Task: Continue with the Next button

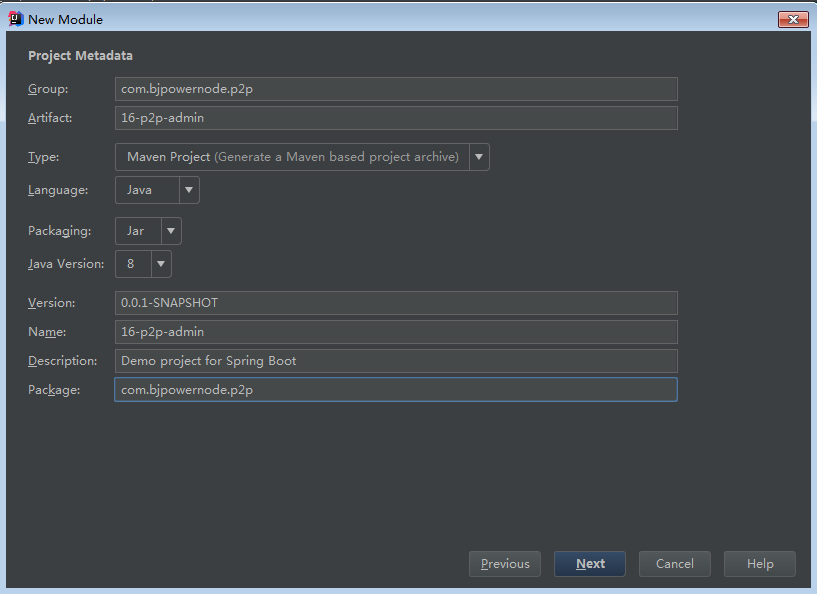Action: 590,564
